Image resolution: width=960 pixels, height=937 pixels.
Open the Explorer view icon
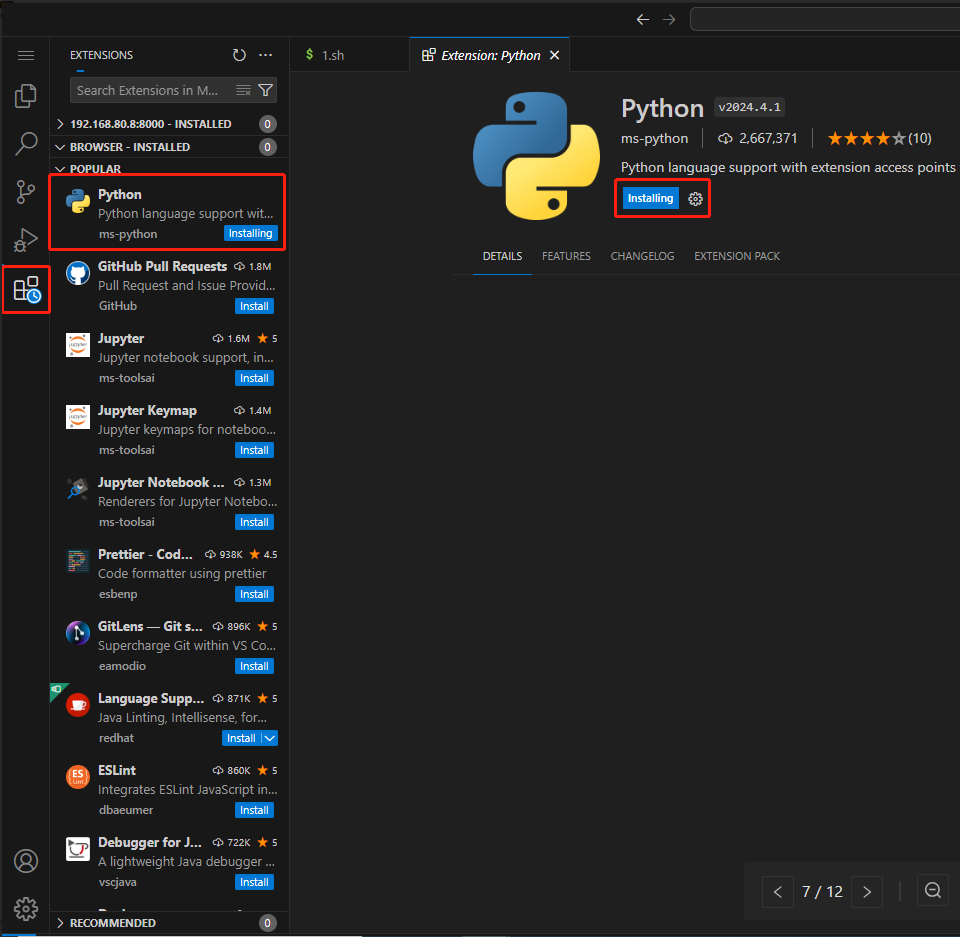(26, 96)
